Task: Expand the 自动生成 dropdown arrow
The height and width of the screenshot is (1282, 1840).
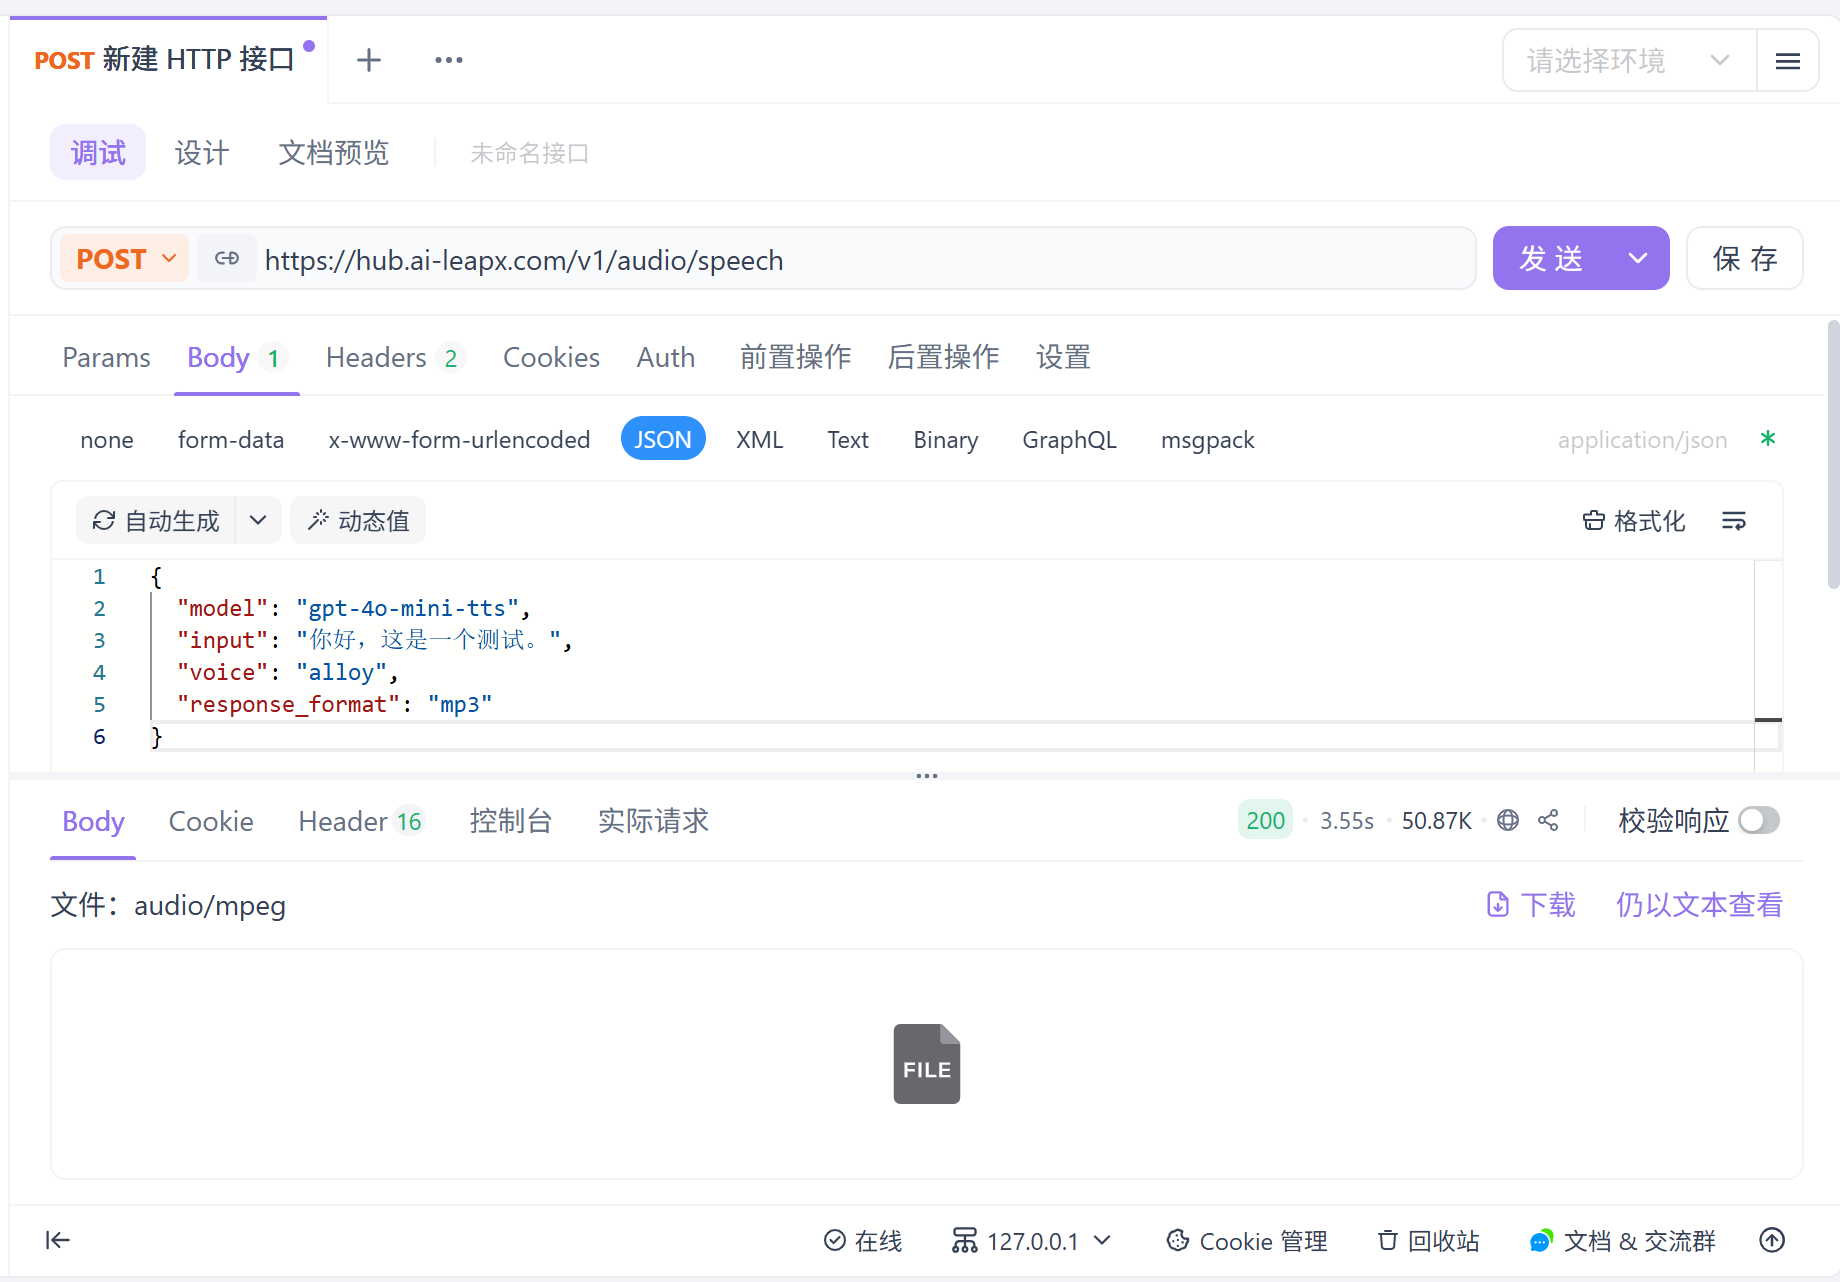Action: tap(258, 521)
